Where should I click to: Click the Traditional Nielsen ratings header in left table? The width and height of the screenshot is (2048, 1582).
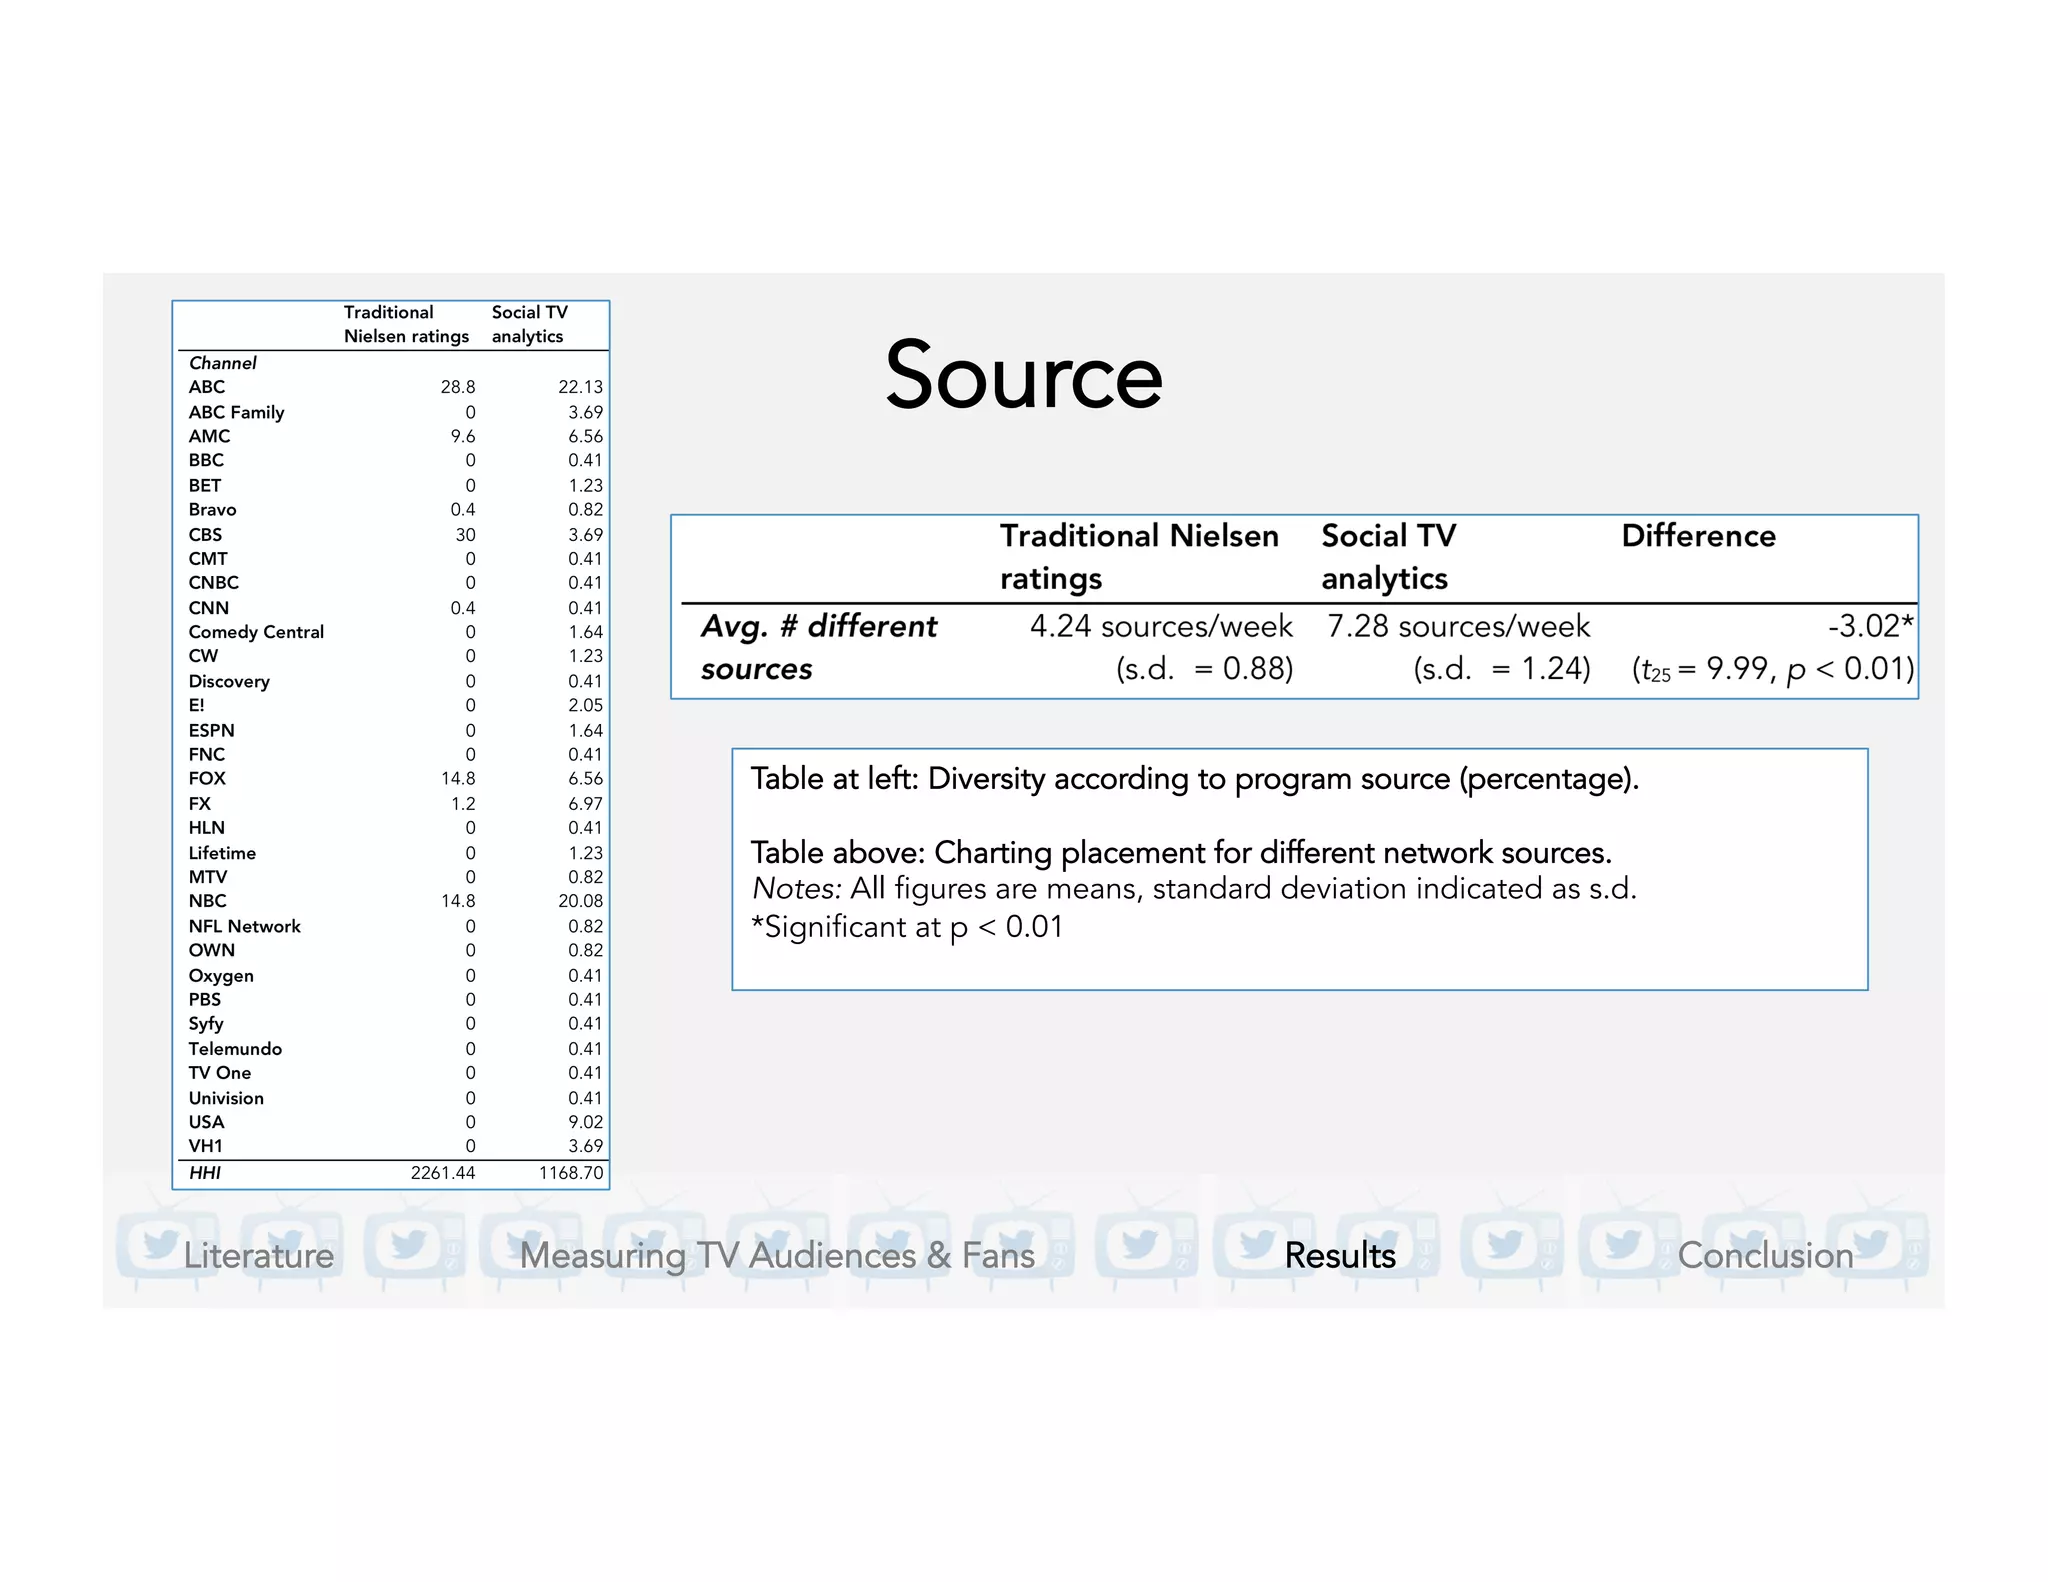coord(406,324)
